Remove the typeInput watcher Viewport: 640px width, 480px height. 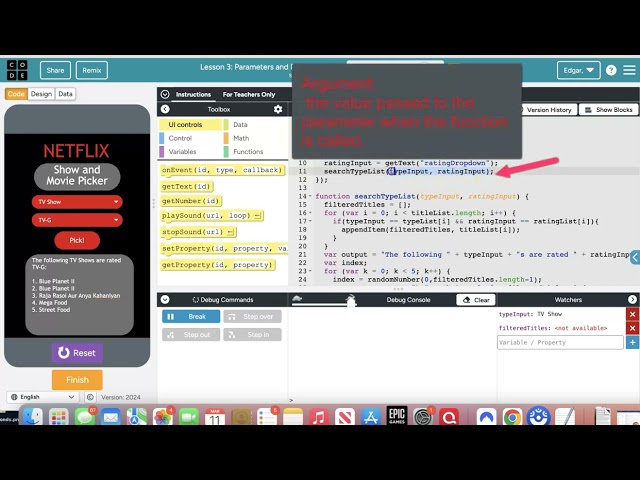pos(632,314)
